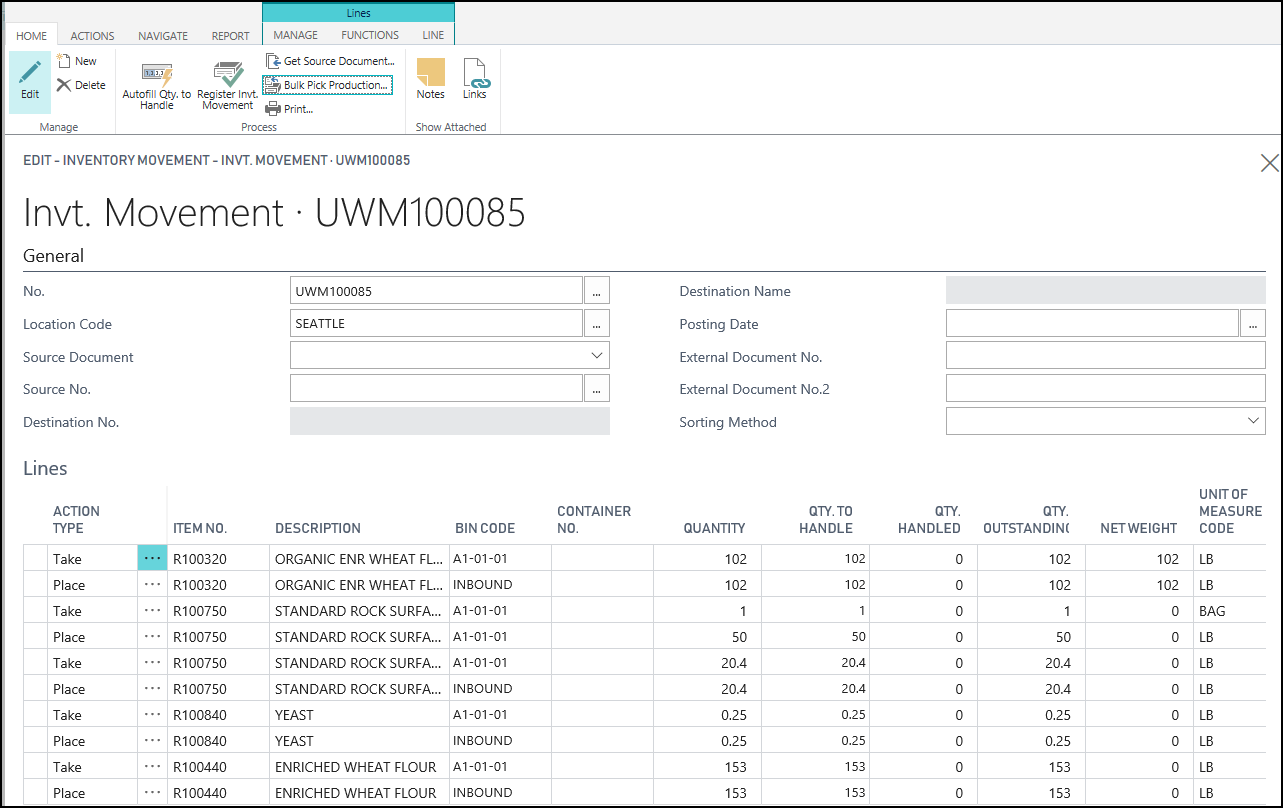Sort by the QUANTITY column header
Image resolution: width=1283 pixels, height=808 pixels.
pos(714,528)
